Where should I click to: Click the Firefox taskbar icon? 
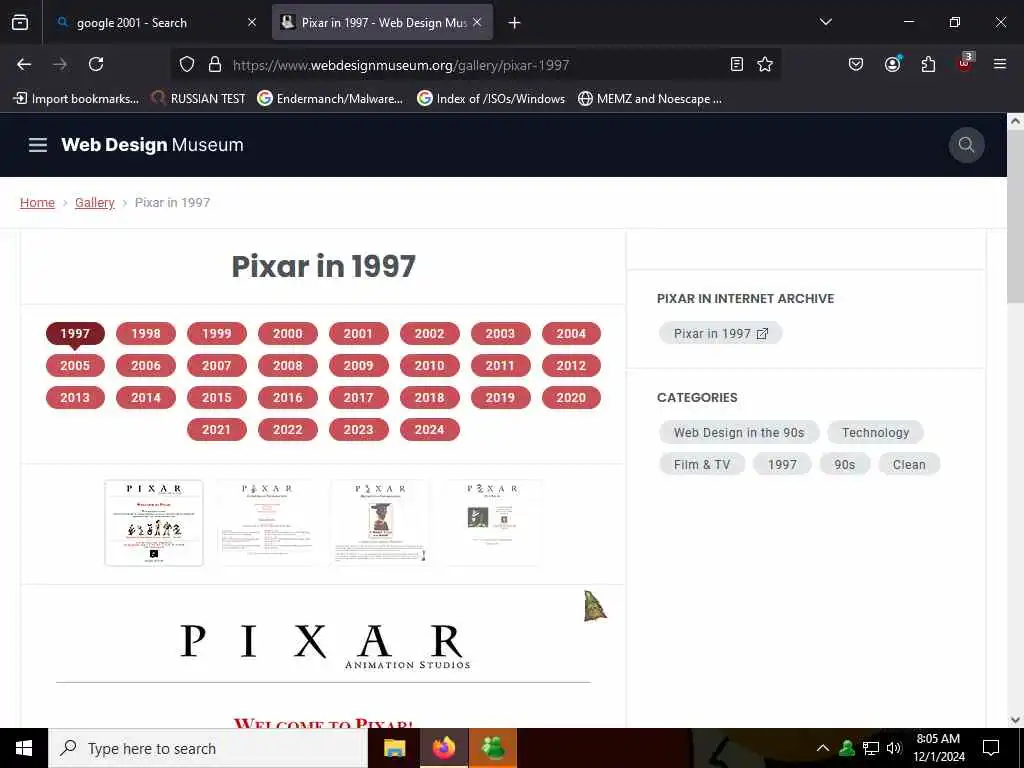click(x=443, y=748)
